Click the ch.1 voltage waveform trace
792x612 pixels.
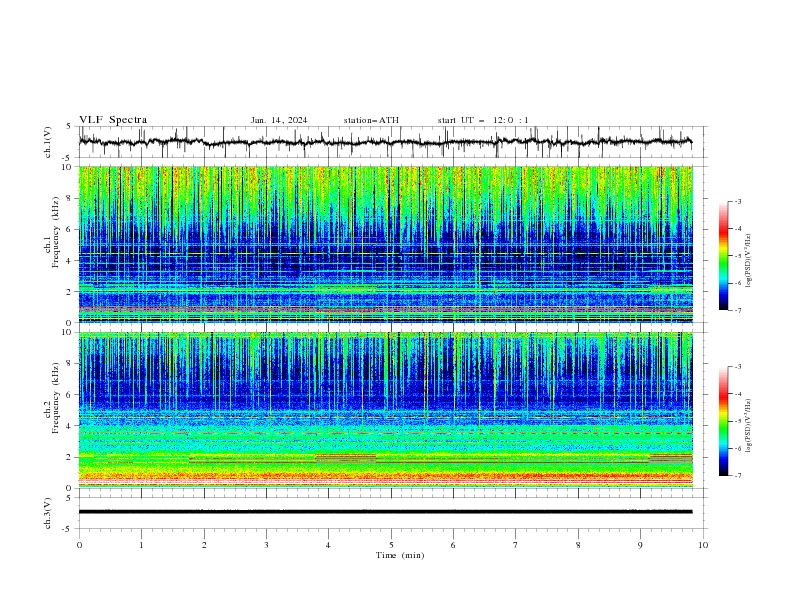(x=385, y=142)
